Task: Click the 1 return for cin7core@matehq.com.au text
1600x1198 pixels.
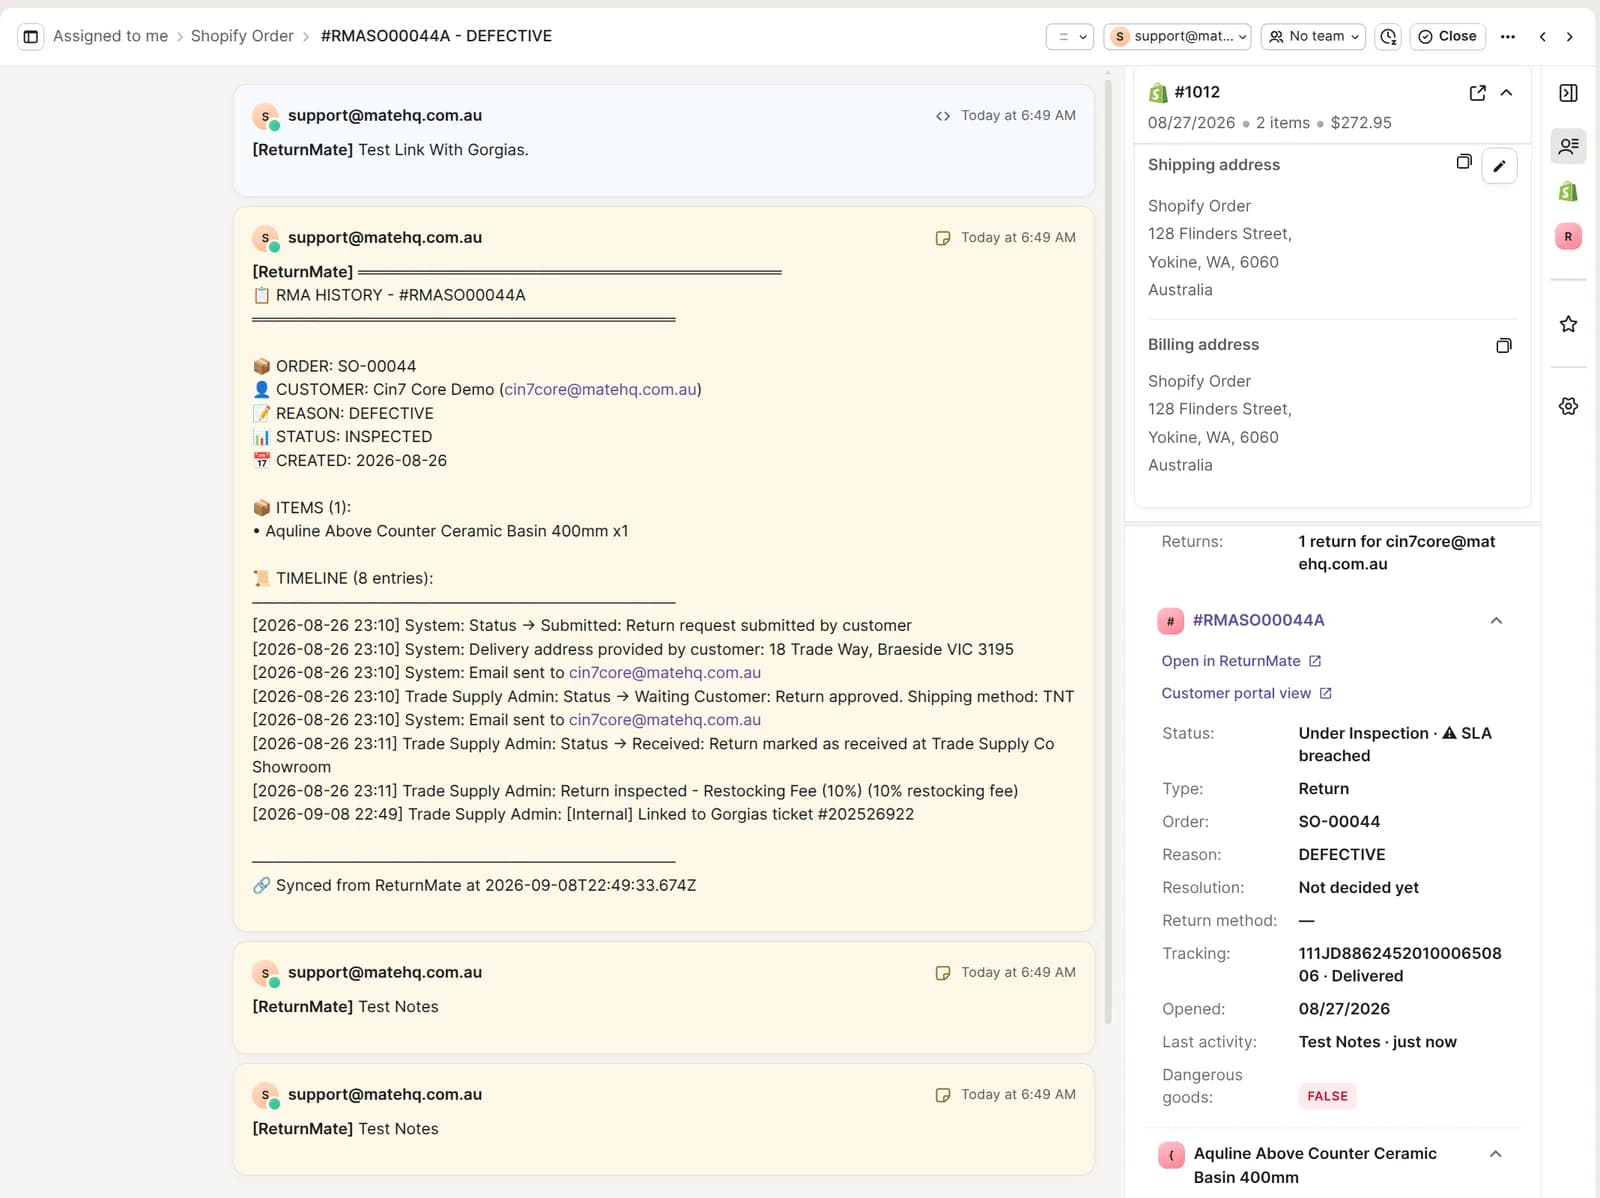Action: (x=1396, y=553)
